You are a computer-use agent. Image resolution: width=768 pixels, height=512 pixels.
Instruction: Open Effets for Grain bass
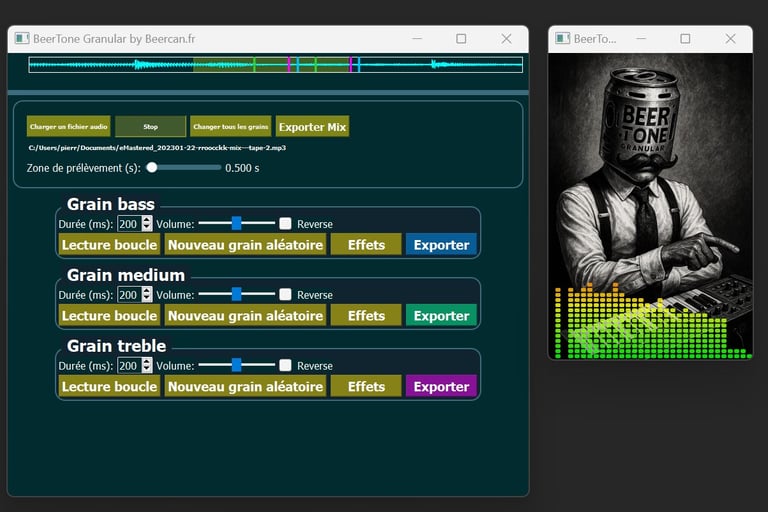click(366, 244)
